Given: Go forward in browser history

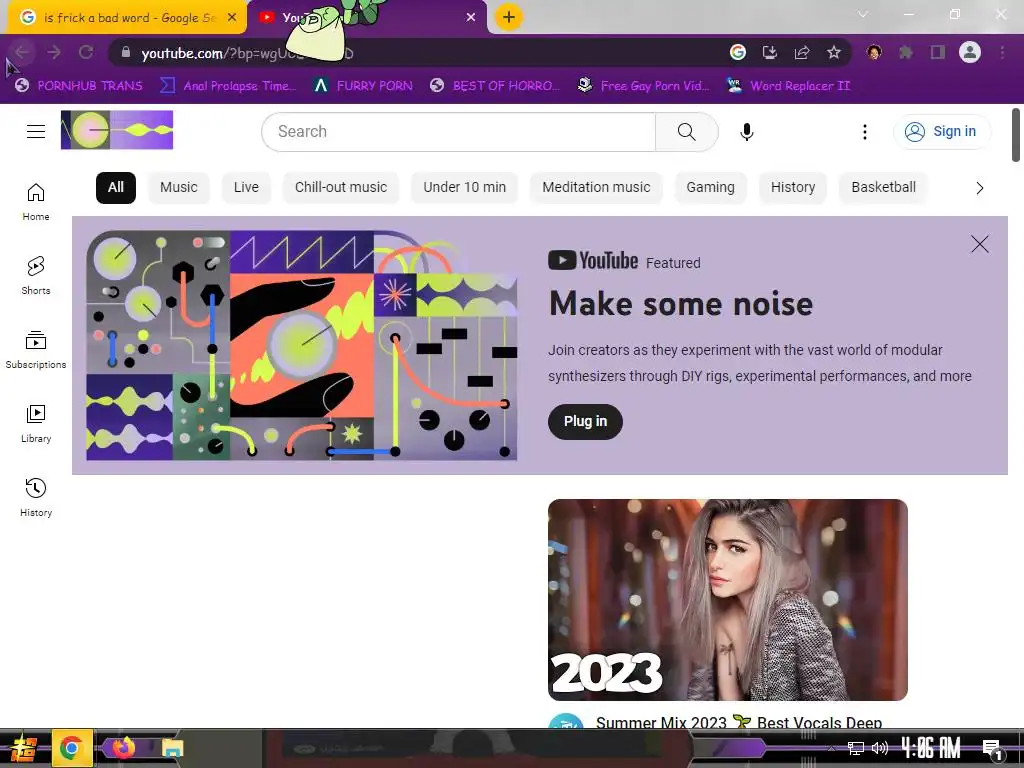Looking at the screenshot, I should [54, 52].
